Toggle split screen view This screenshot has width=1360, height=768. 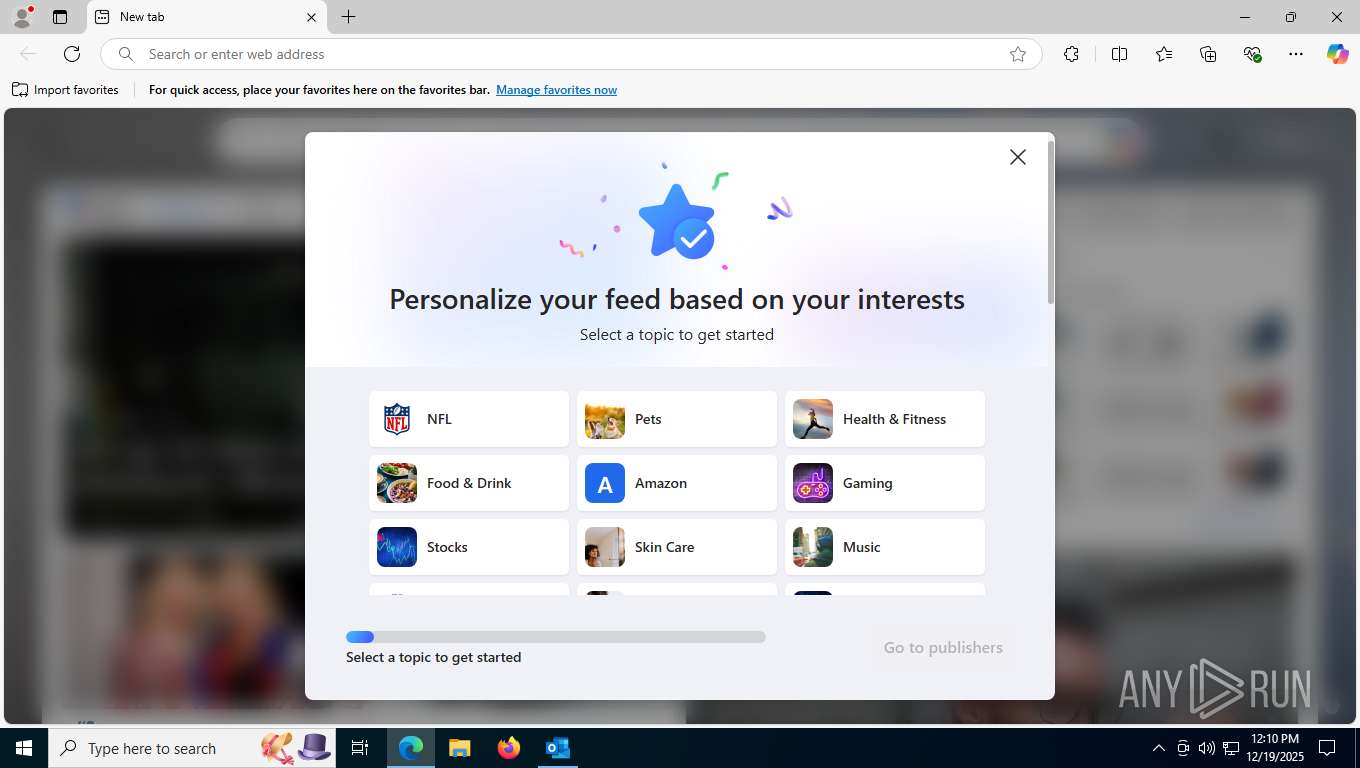pyautogui.click(x=1120, y=54)
